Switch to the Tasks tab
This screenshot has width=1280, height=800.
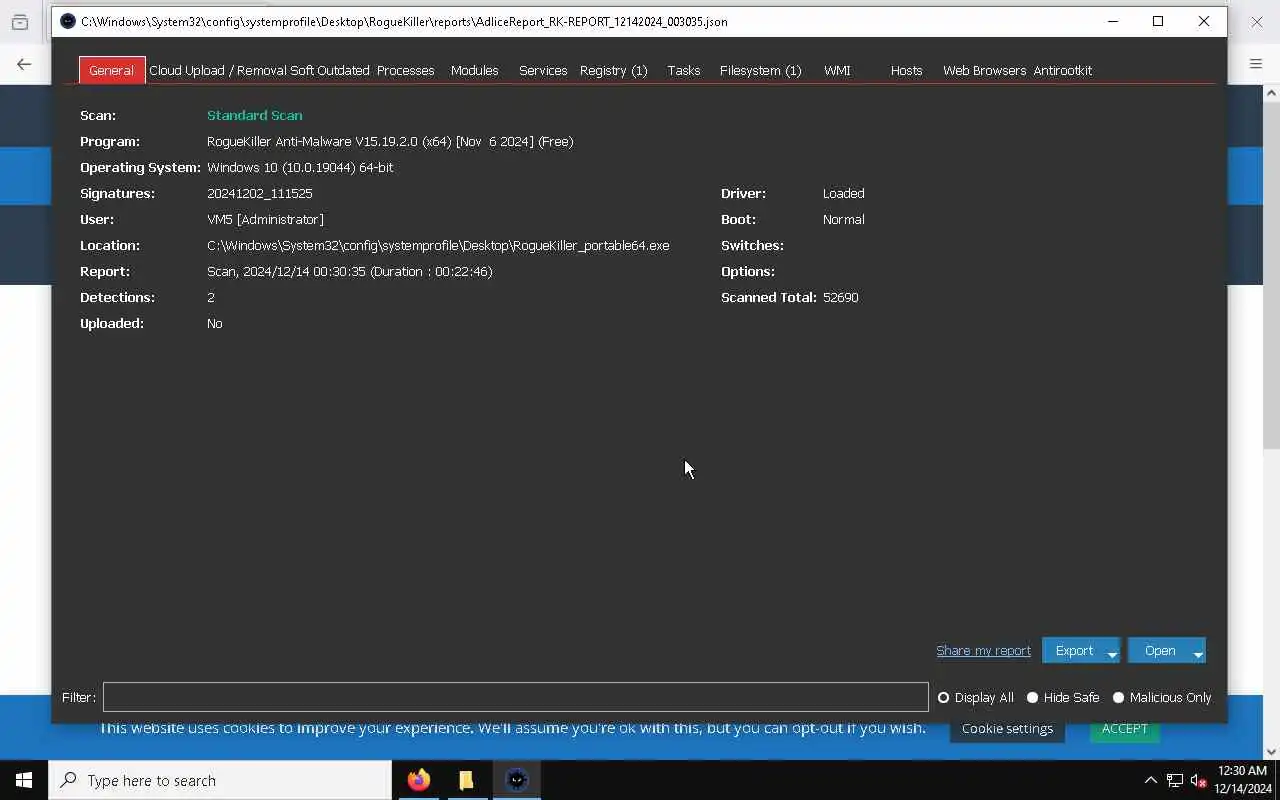(x=684, y=70)
